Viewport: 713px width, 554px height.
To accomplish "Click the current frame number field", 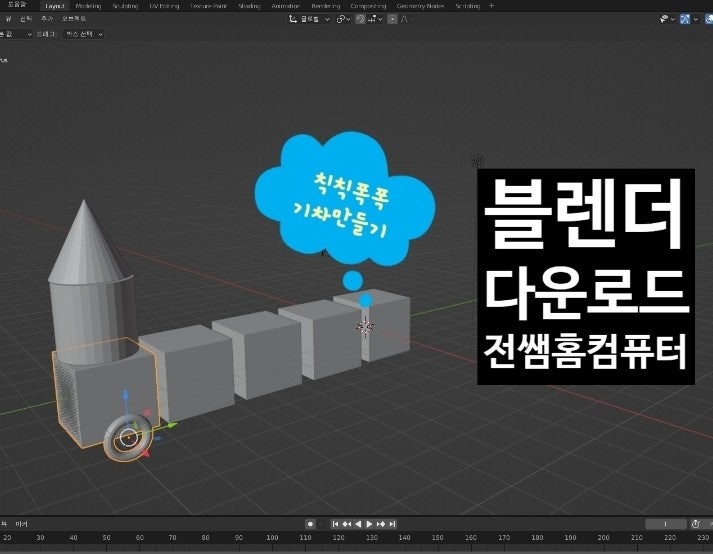I will [x=666, y=524].
